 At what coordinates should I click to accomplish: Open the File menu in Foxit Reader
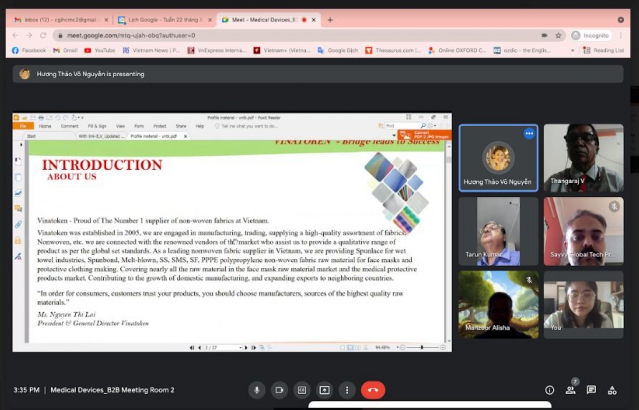(x=23, y=126)
